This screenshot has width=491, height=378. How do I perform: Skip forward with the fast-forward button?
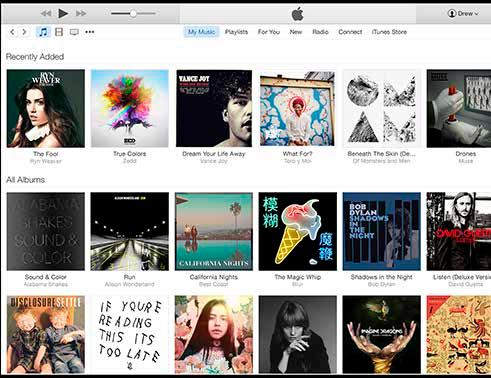click(x=81, y=14)
